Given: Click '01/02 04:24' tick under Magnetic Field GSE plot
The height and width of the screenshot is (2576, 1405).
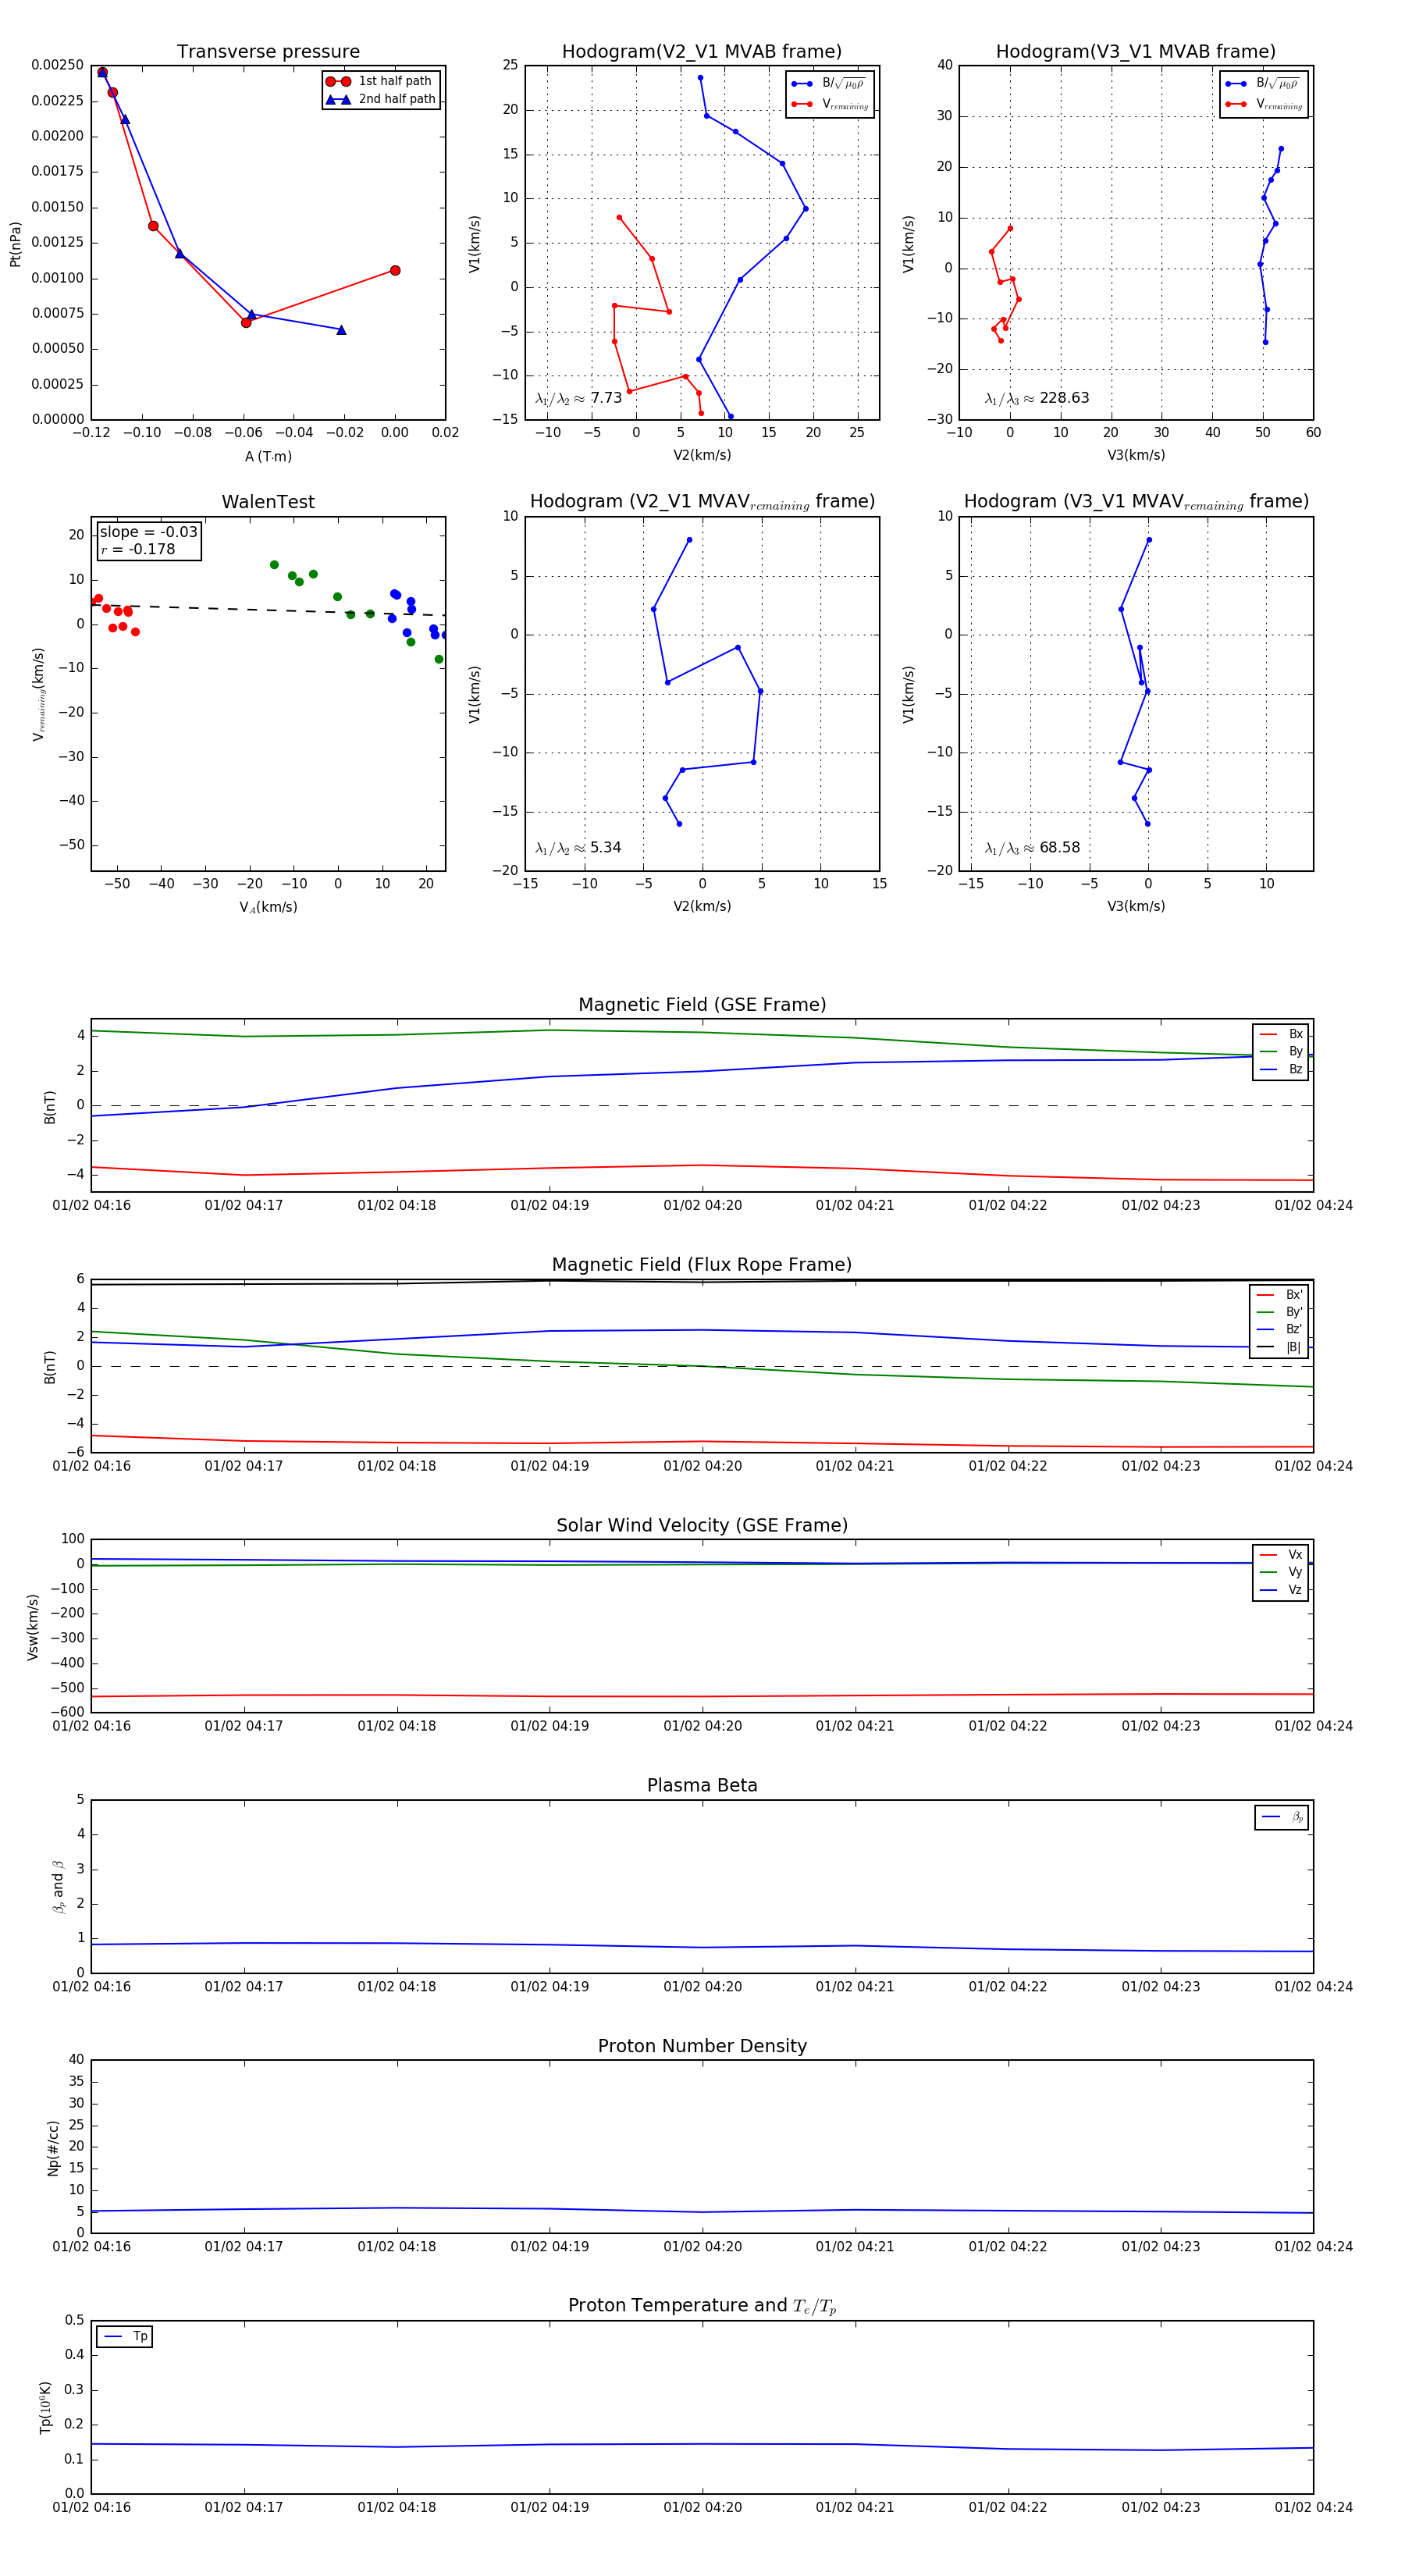Looking at the screenshot, I should coord(1313,1206).
